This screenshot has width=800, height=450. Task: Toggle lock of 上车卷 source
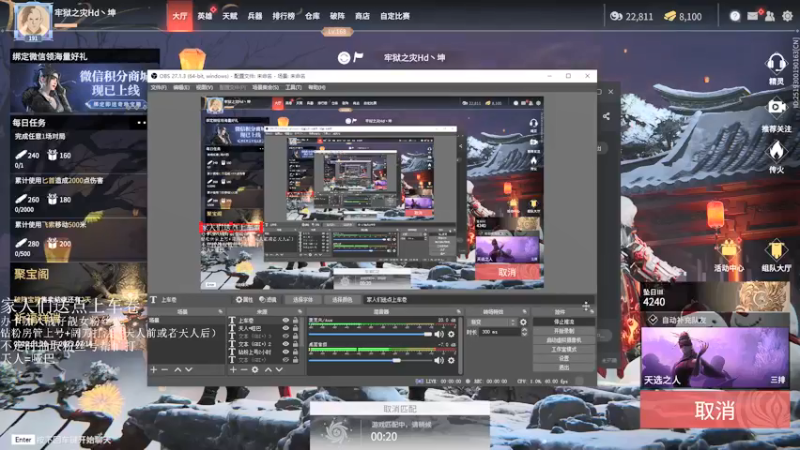pyautogui.click(x=295, y=320)
